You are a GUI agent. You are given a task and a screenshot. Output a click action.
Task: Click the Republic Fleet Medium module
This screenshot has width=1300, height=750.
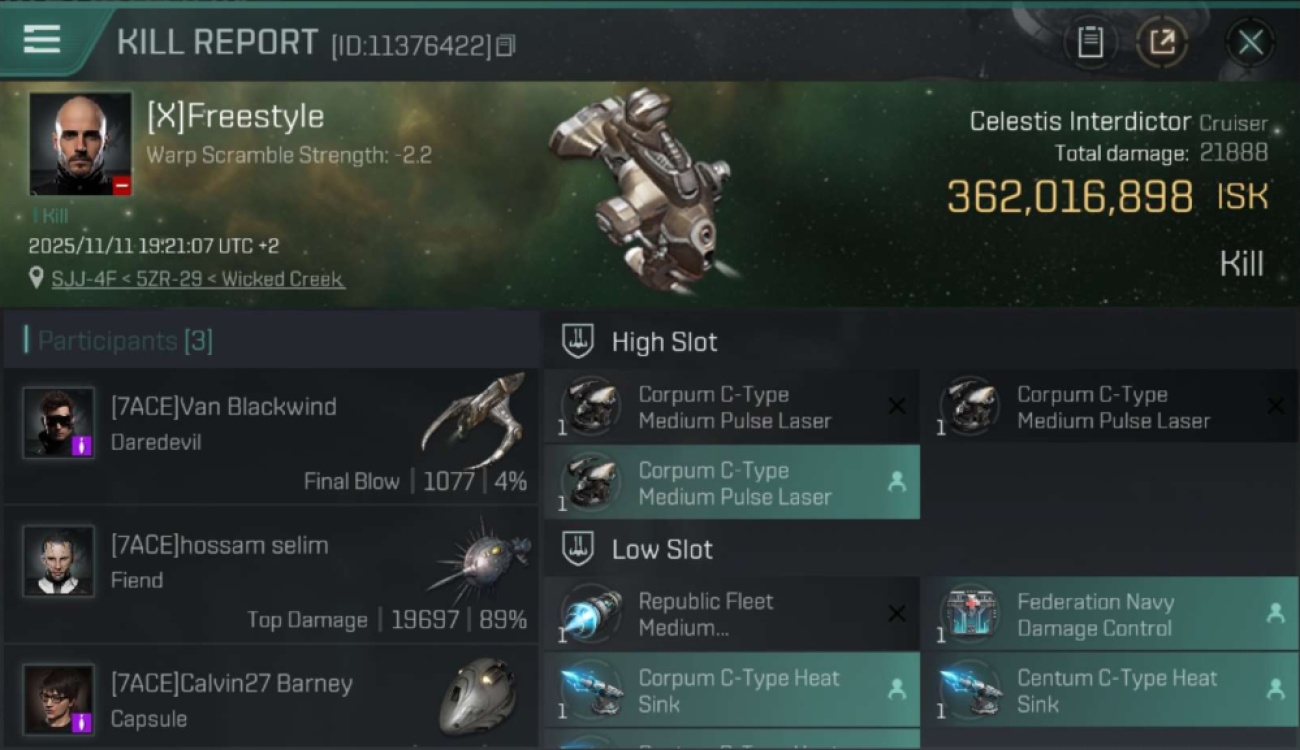(732, 614)
